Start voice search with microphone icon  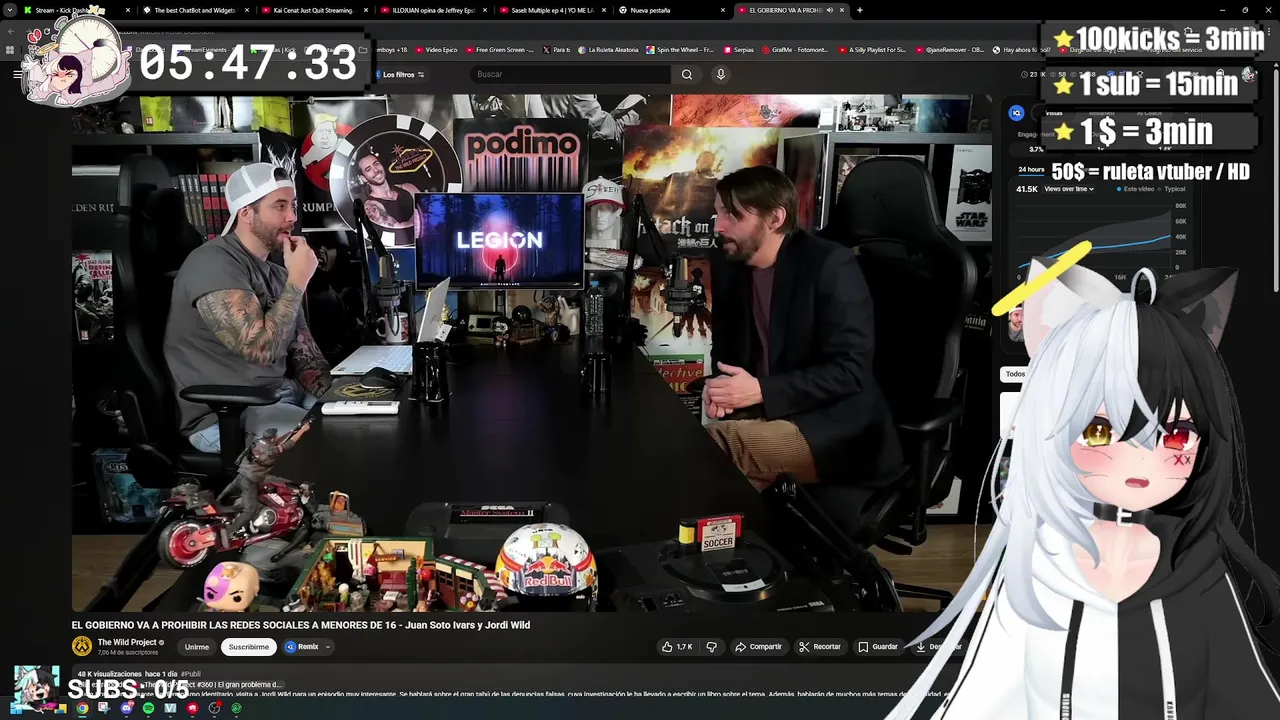pyautogui.click(x=720, y=74)
